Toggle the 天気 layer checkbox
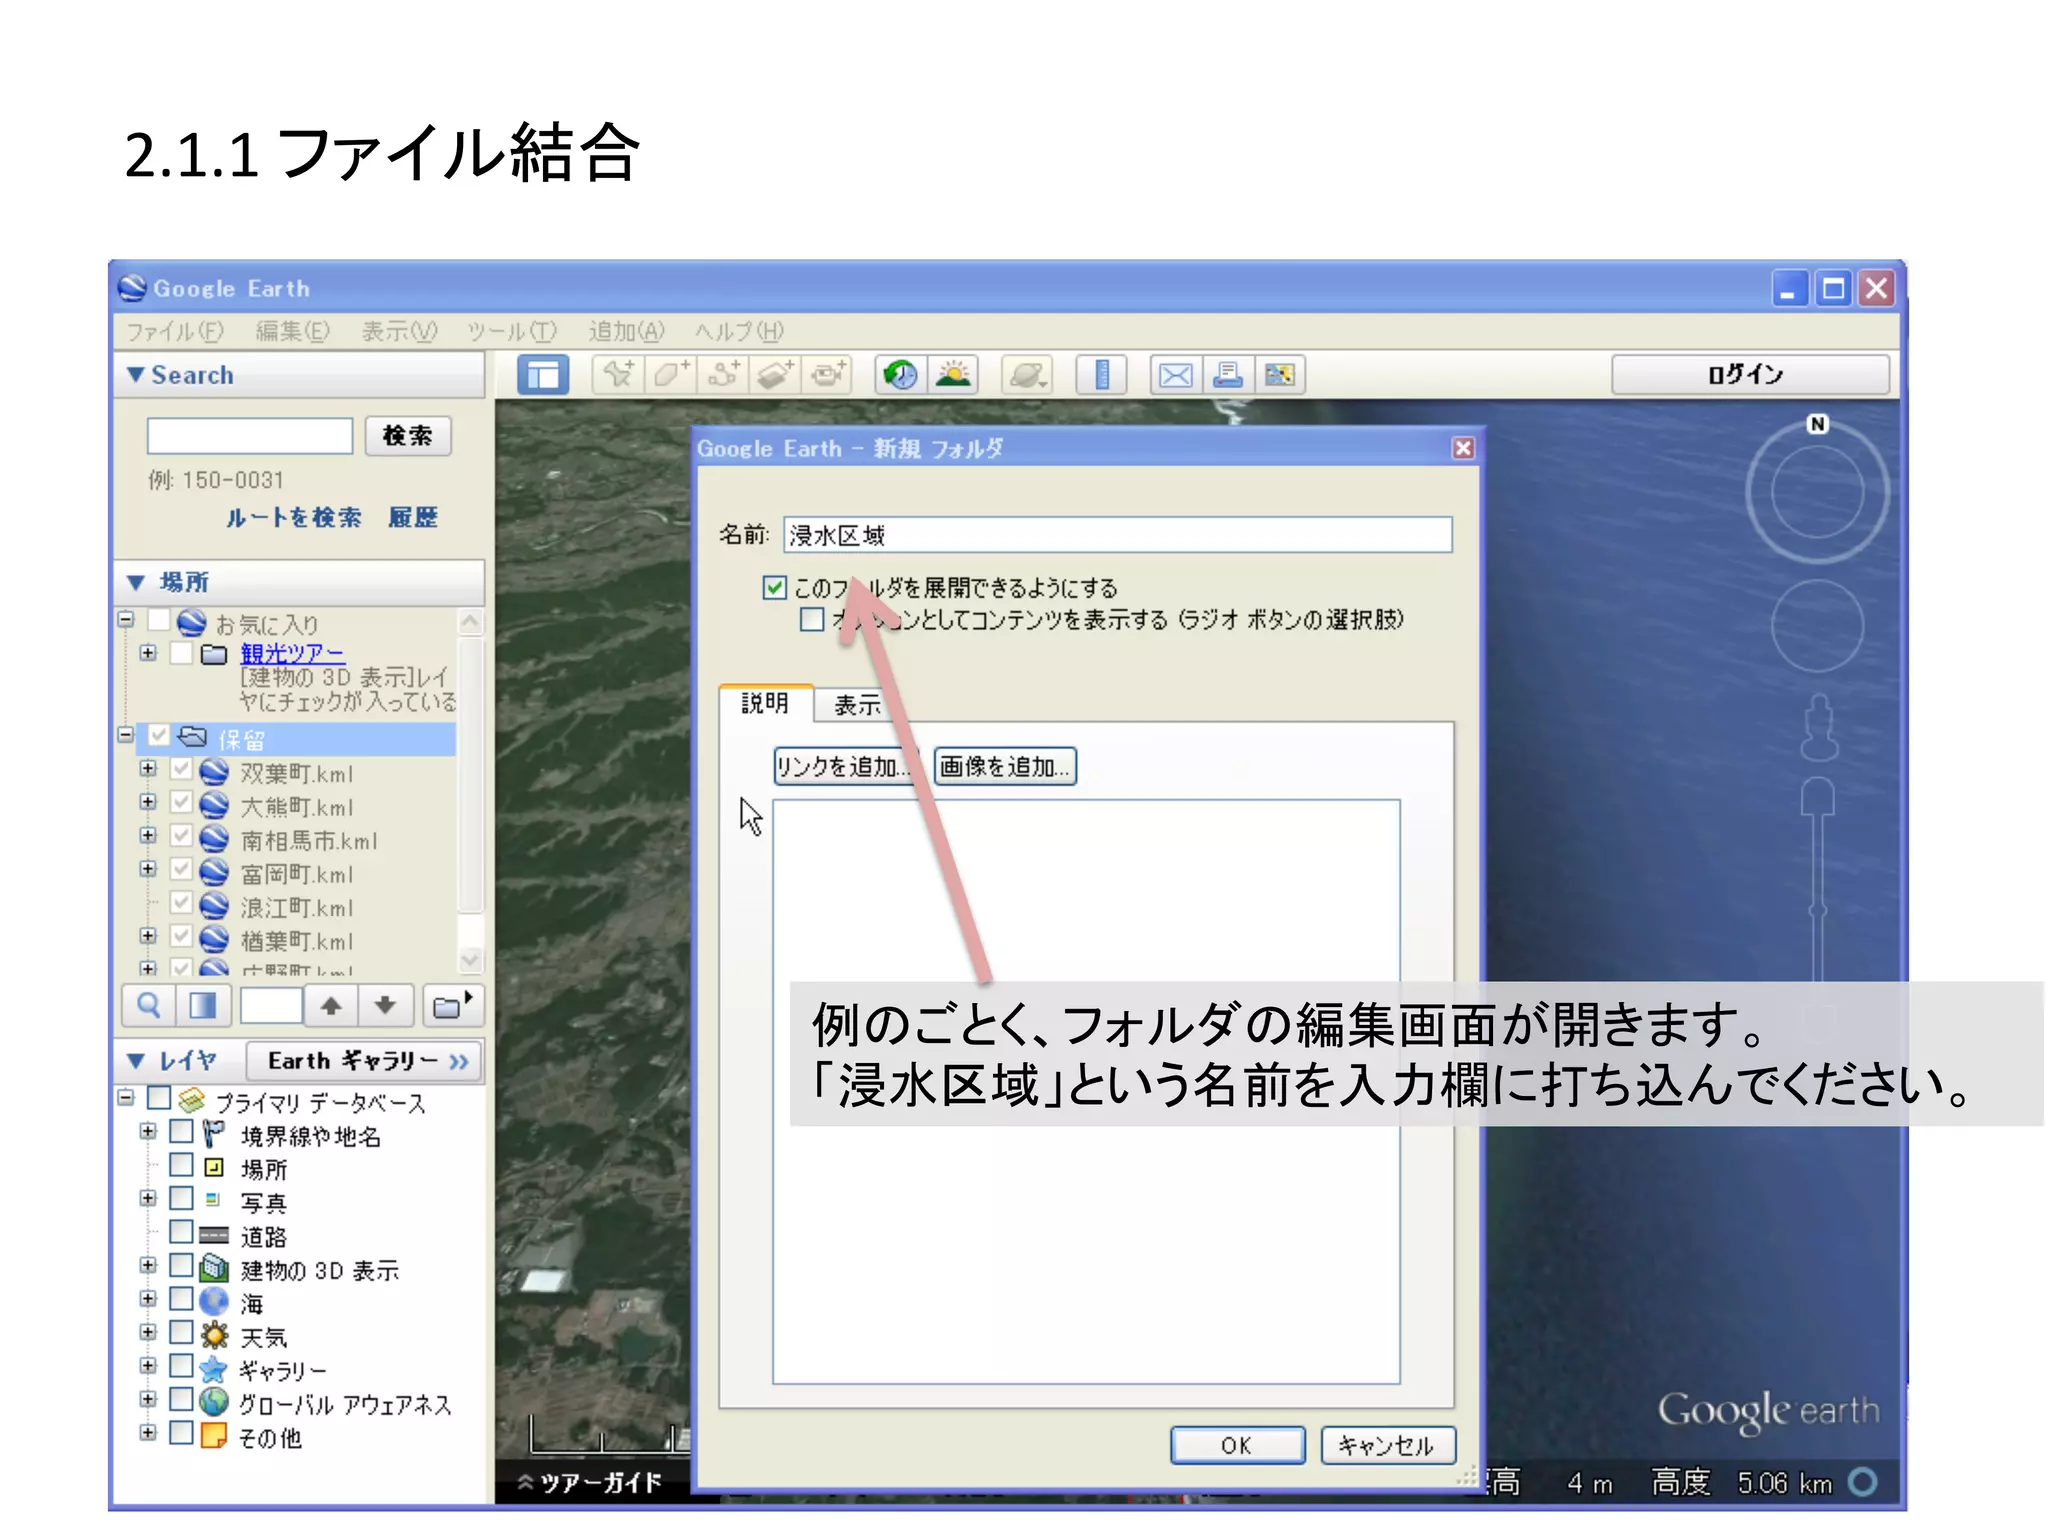Viewport: 2048px width, 1536px height. point(181,1332)
